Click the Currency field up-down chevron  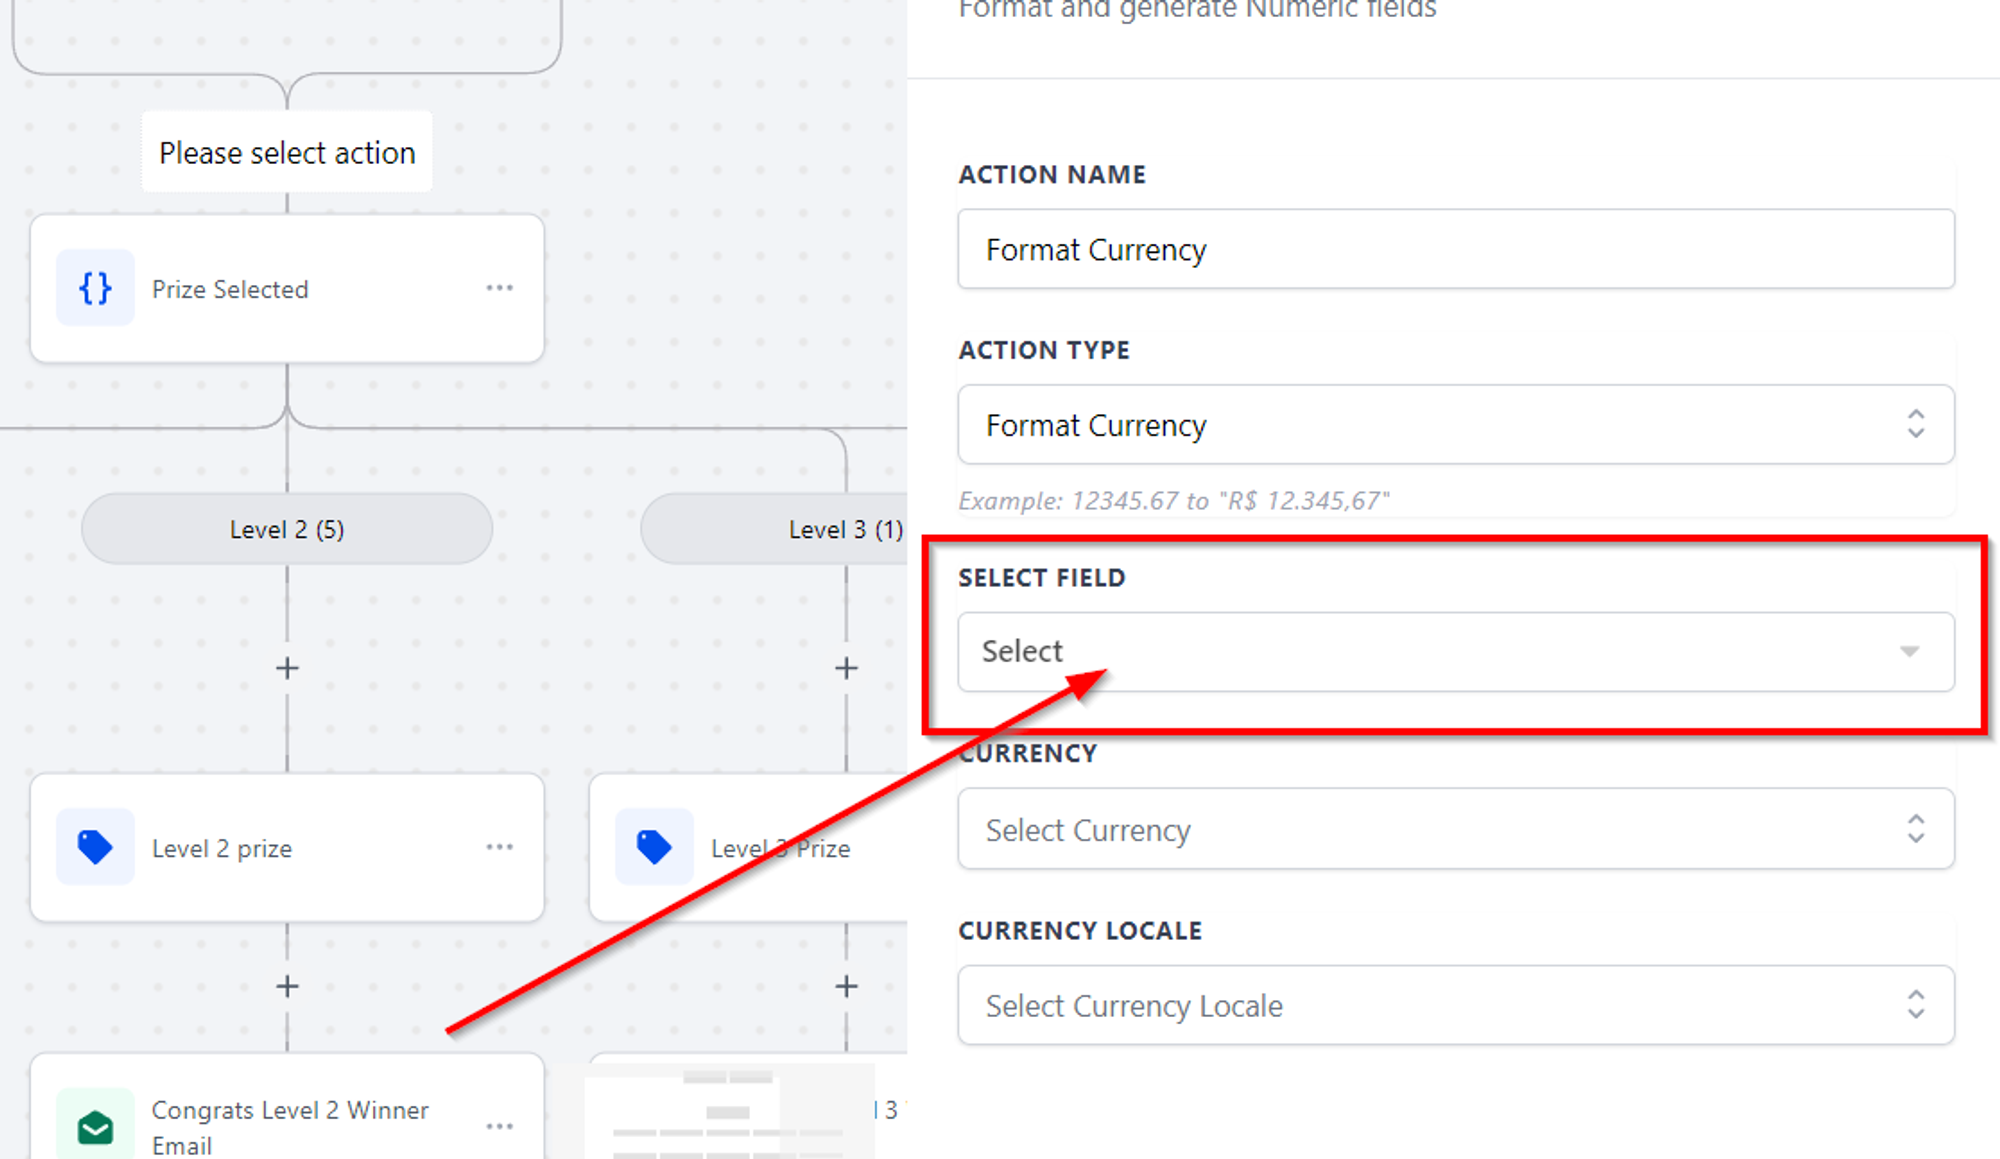1915,829
